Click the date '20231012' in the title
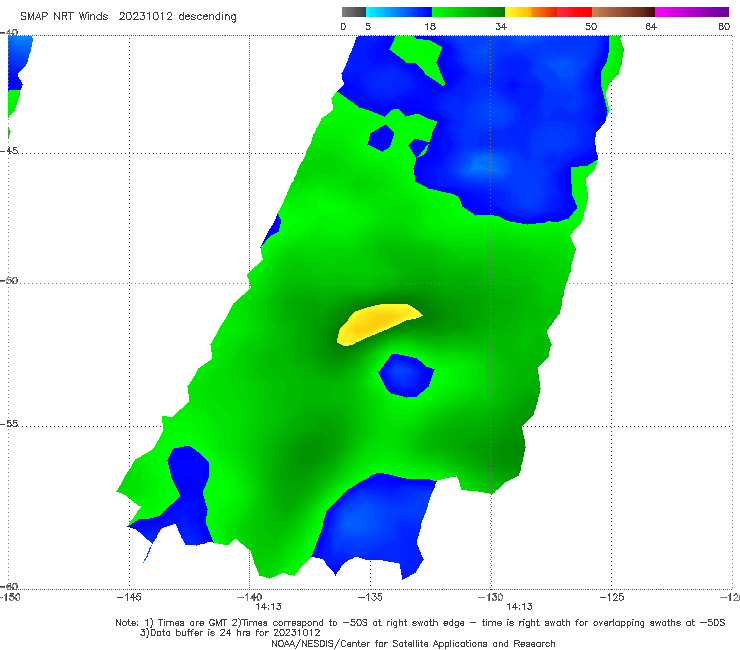 point(145,16)
